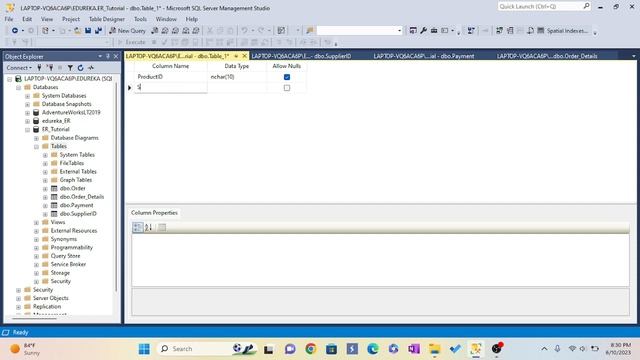Viewport: 640px width, 360px height.
Task: Click the connect plug icon in Object Explorer
Action: [40, 68]
